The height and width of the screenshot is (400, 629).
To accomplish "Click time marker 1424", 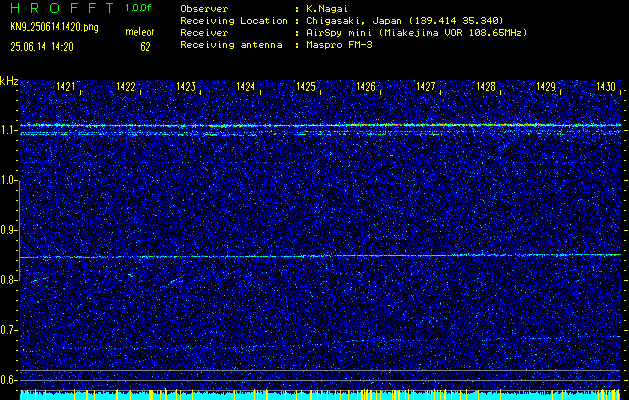I will (x=246, y=86).
